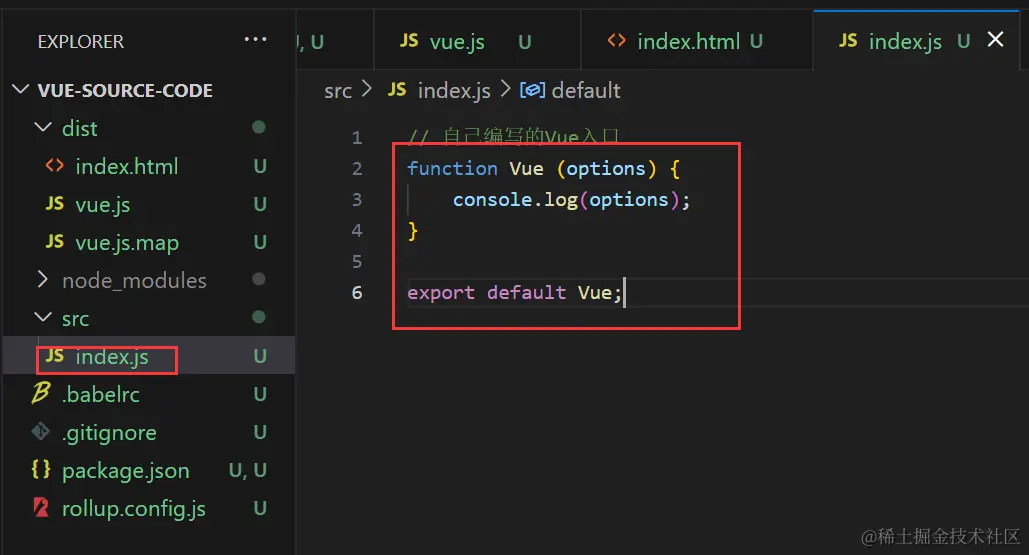Open the Explorer more actions ellipsis

pyautogui.click(x=255, y=40)
